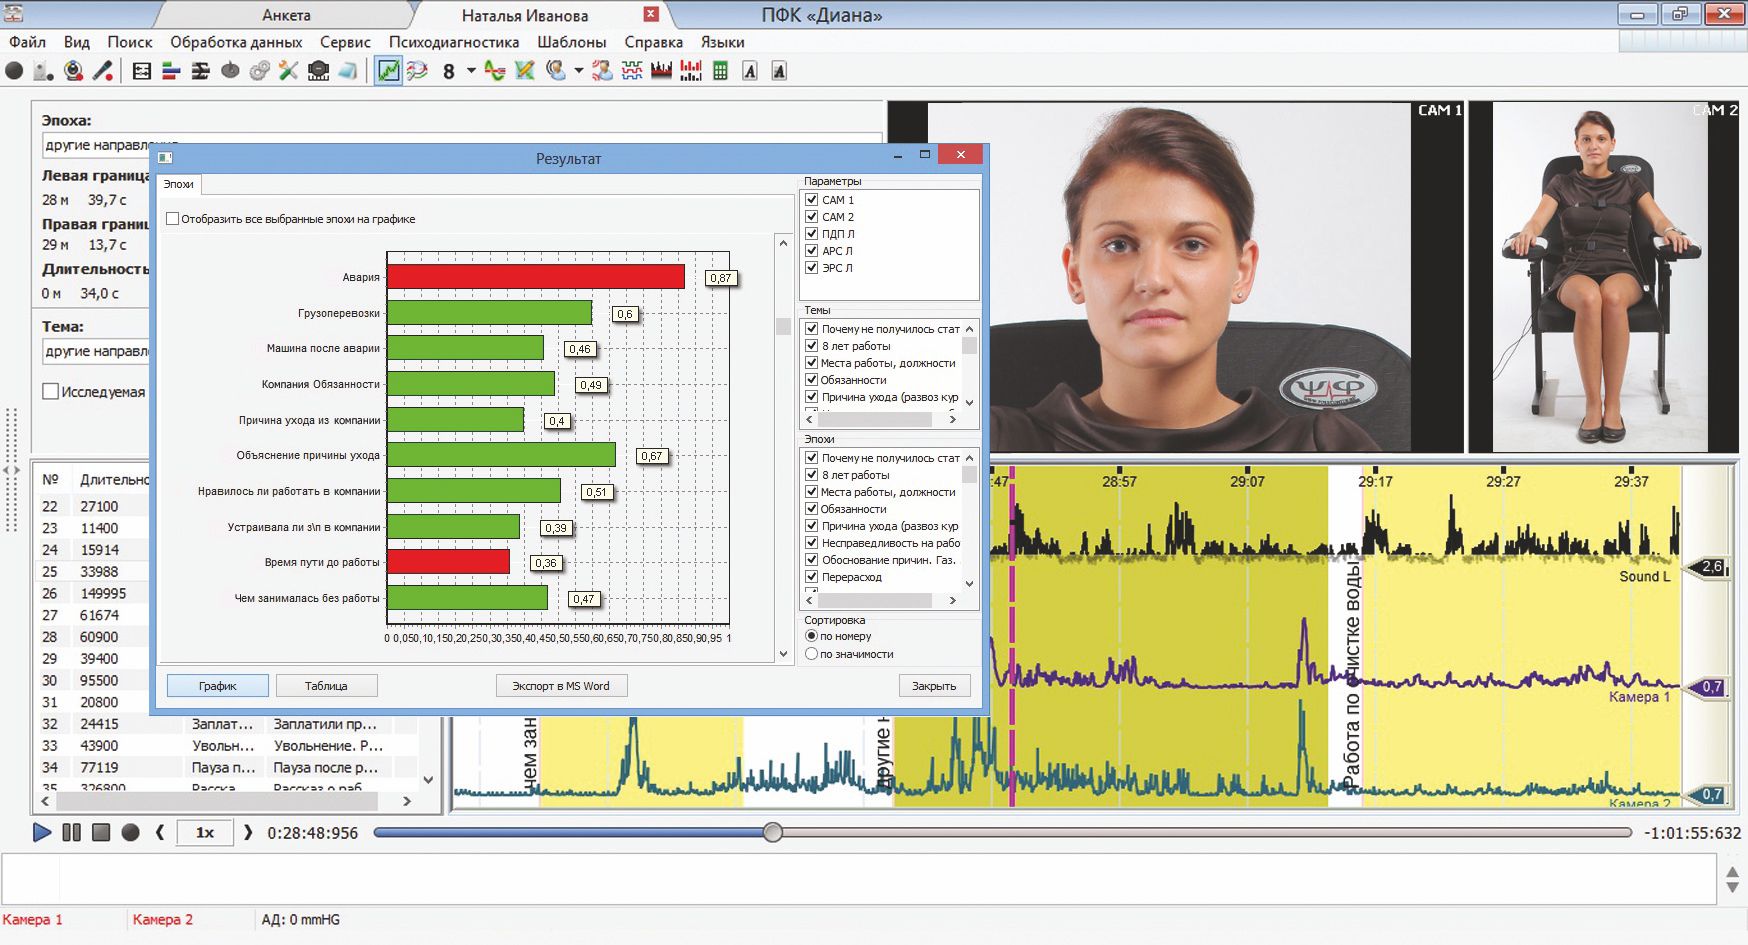Click the red bar chart icon
The height and width of the screenshot is (945, 1748).
691,71
